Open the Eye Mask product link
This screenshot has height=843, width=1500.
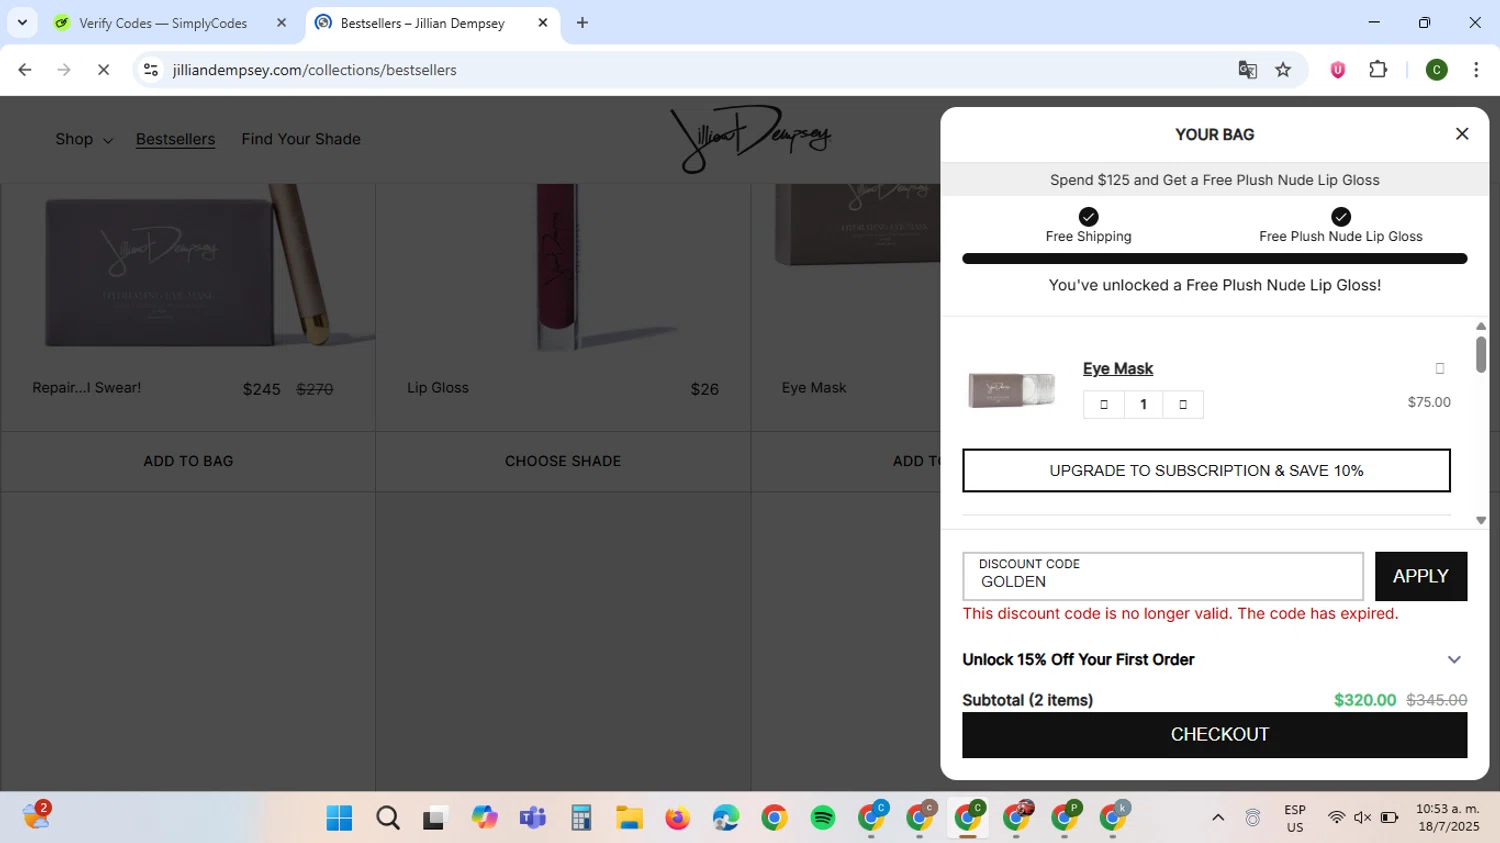[x=1118, y=369]
